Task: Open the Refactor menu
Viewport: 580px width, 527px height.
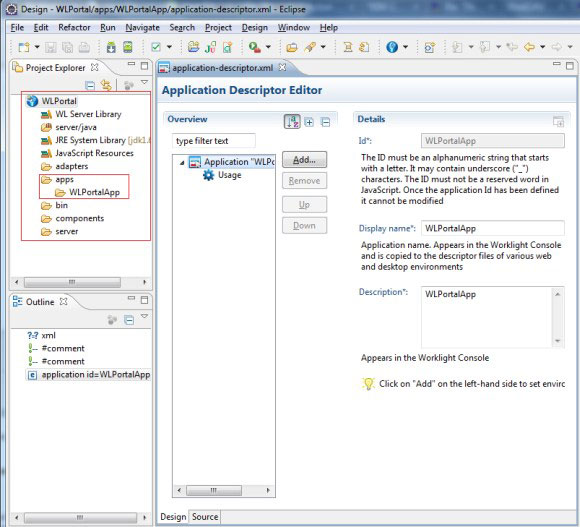Action: tap(74, 28)
